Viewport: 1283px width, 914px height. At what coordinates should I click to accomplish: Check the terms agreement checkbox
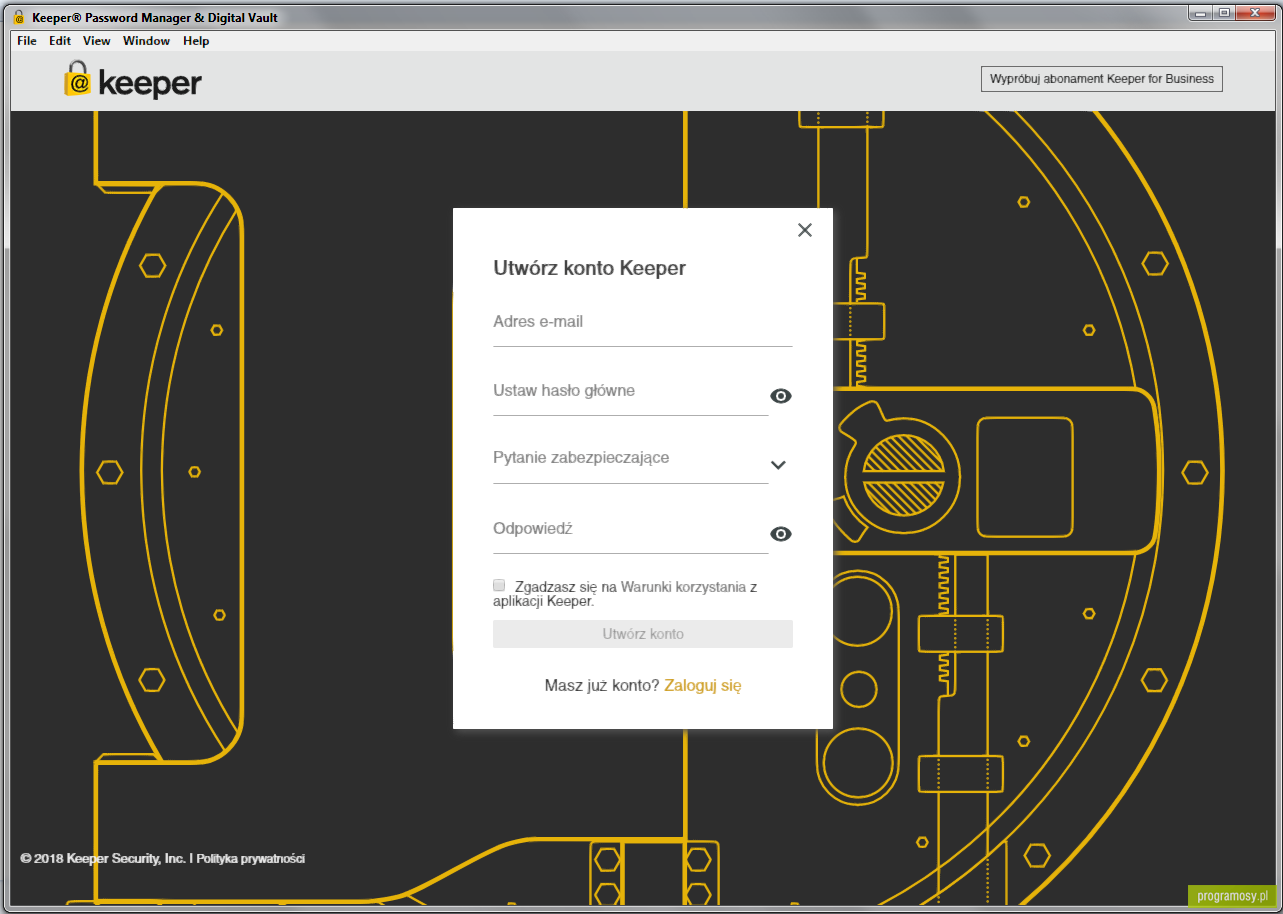(499, 585)
